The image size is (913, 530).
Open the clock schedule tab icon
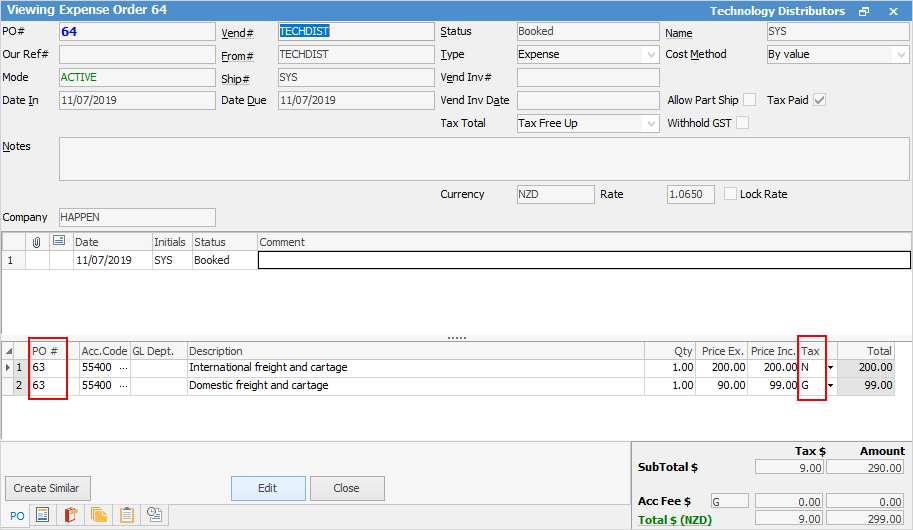pos(155,515)
